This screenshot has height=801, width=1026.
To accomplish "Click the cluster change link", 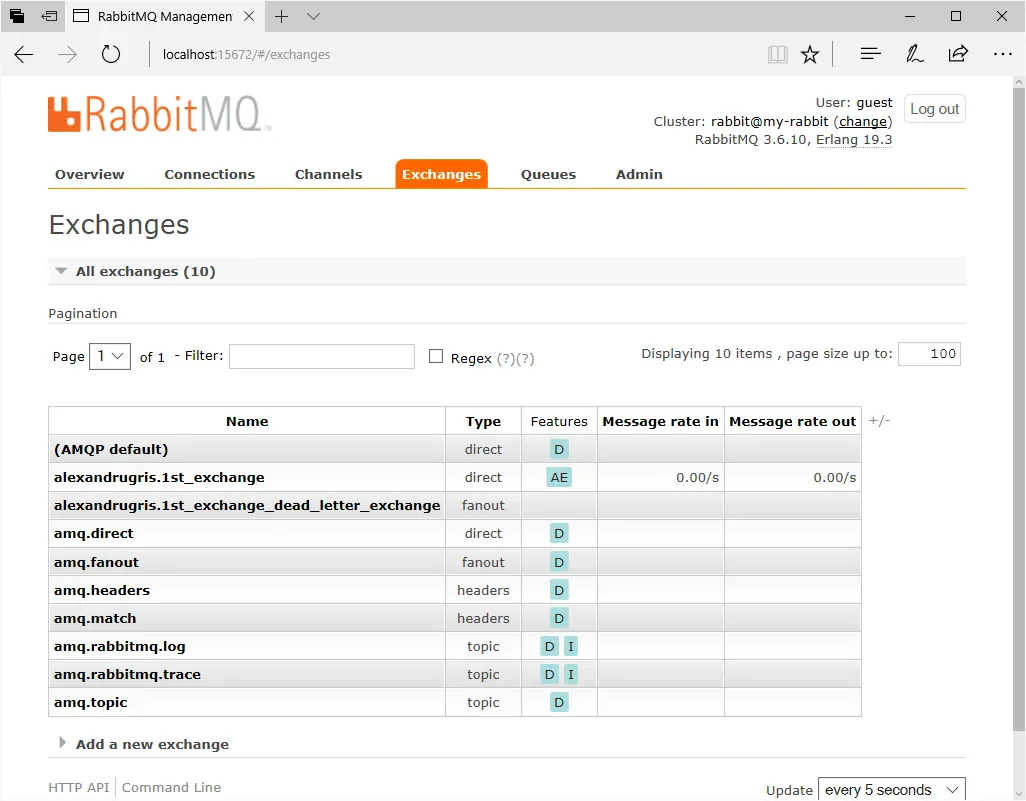I will (863, 122).
